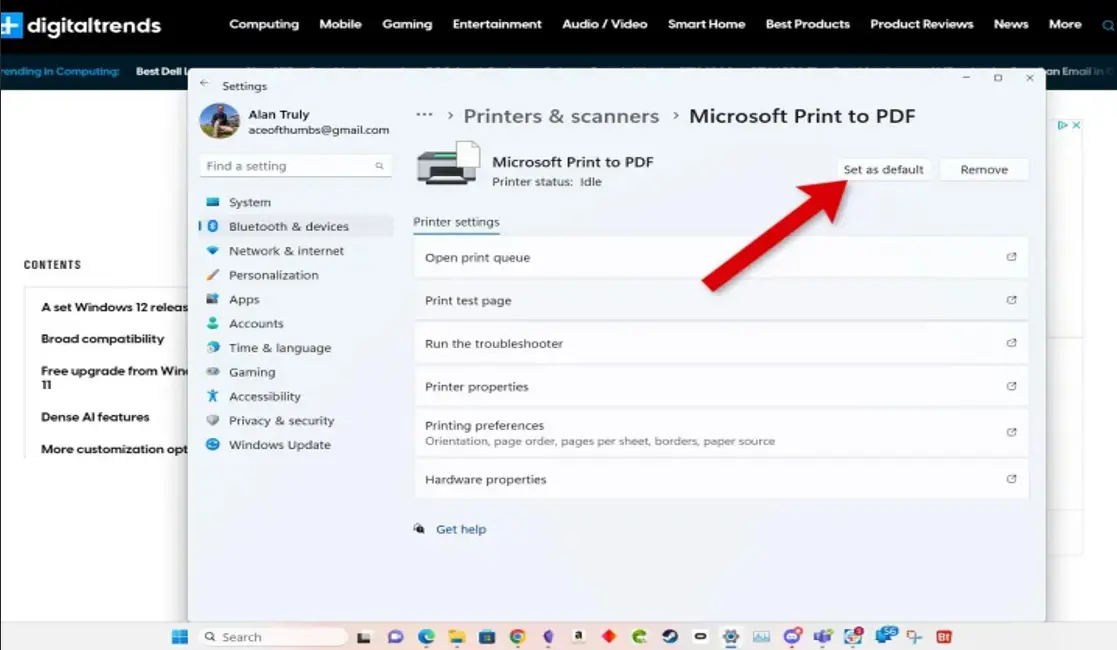Open the Entertainment section
The image size is (1117, 650).
tap(497, 24)
